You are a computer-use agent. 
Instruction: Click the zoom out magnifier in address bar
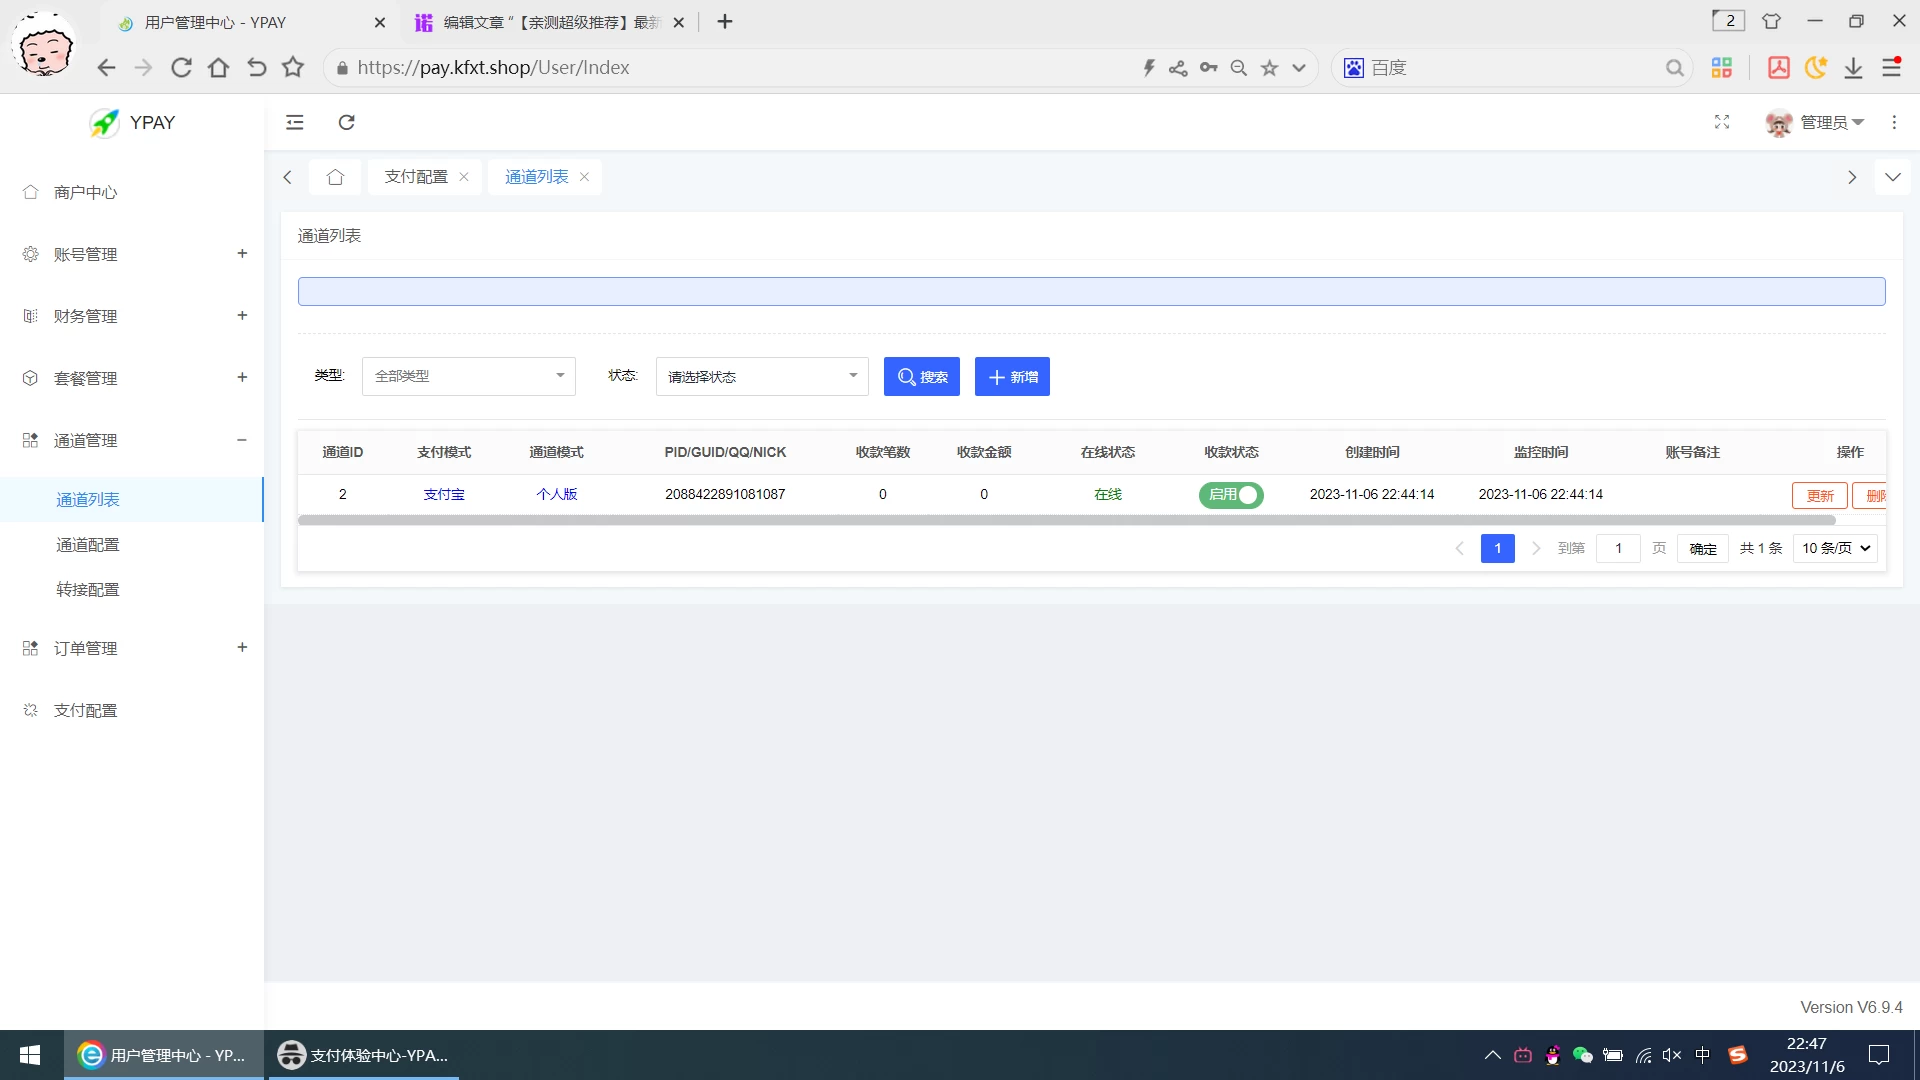point(1238,67)
